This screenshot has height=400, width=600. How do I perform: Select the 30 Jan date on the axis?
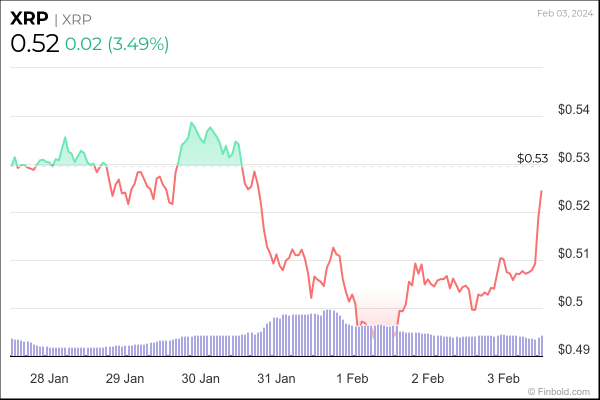(200, 379)
